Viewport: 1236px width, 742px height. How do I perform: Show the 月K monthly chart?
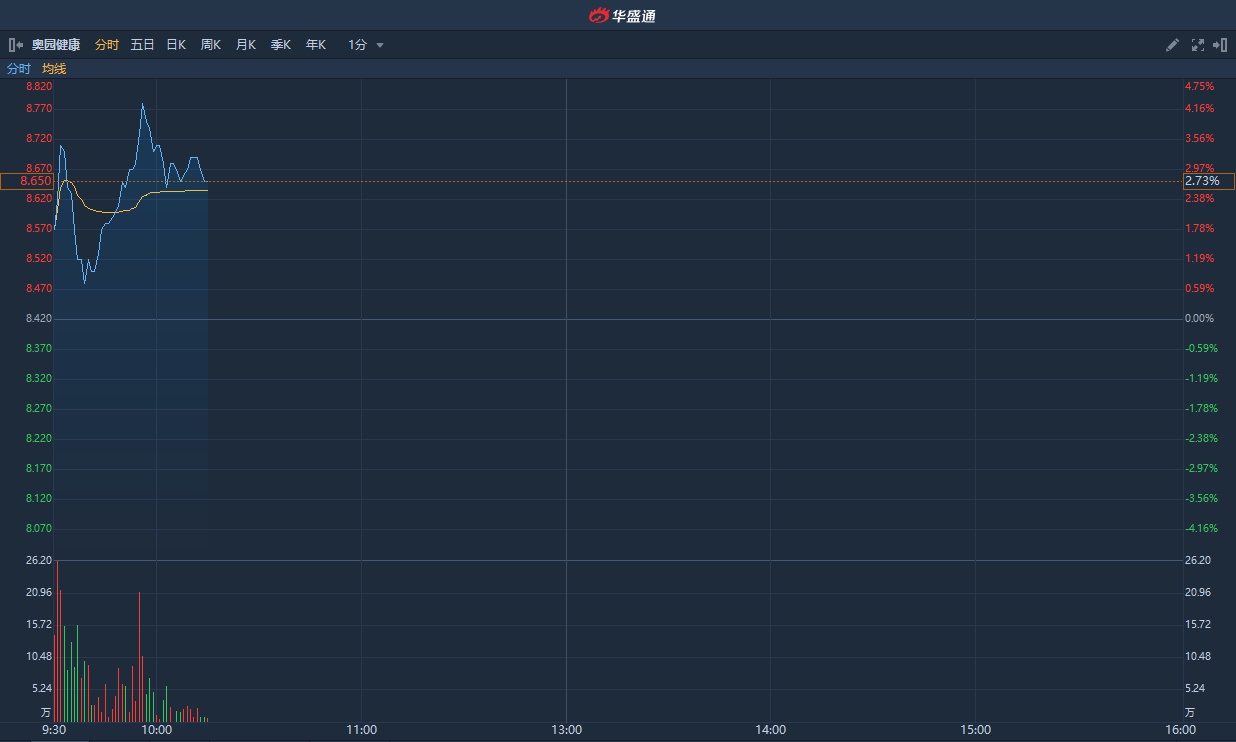coord(246,45)
